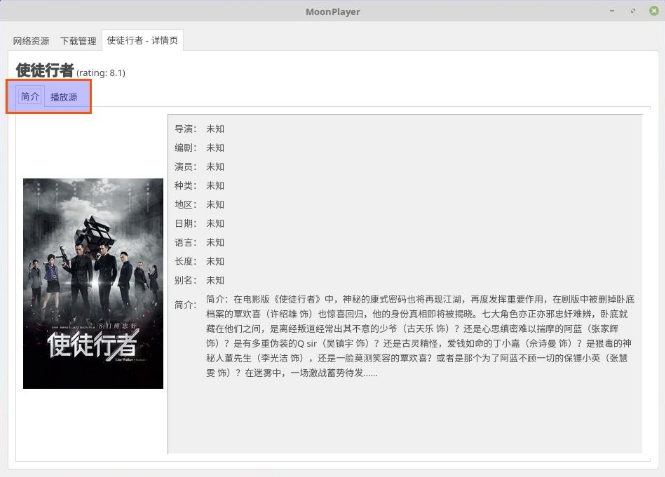665x477 pixels.
Task: Click the 地区: label
Action: [185, 205]
